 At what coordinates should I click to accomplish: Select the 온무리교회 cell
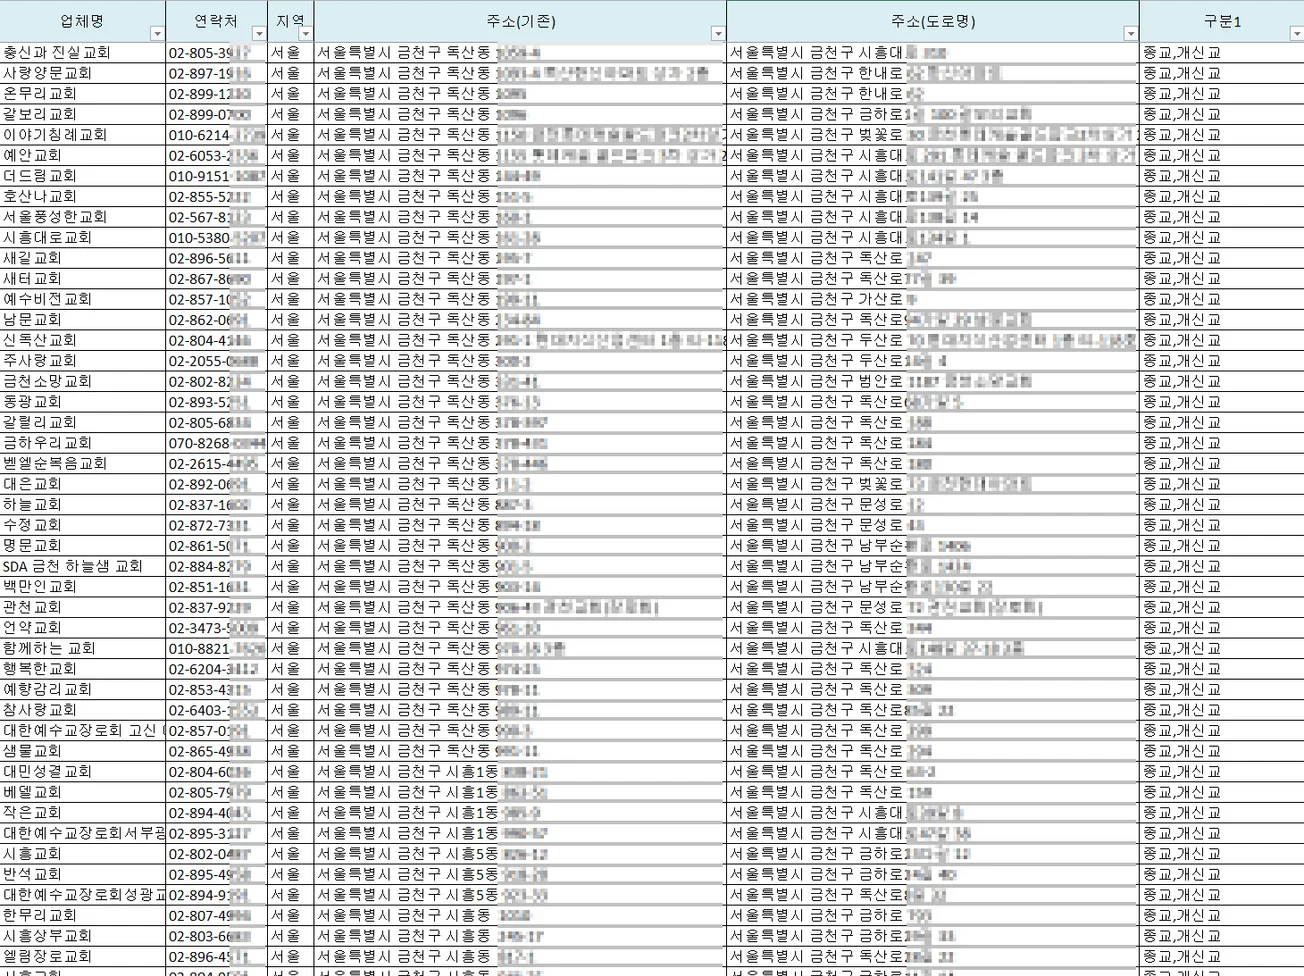click(x=83, y=93)
